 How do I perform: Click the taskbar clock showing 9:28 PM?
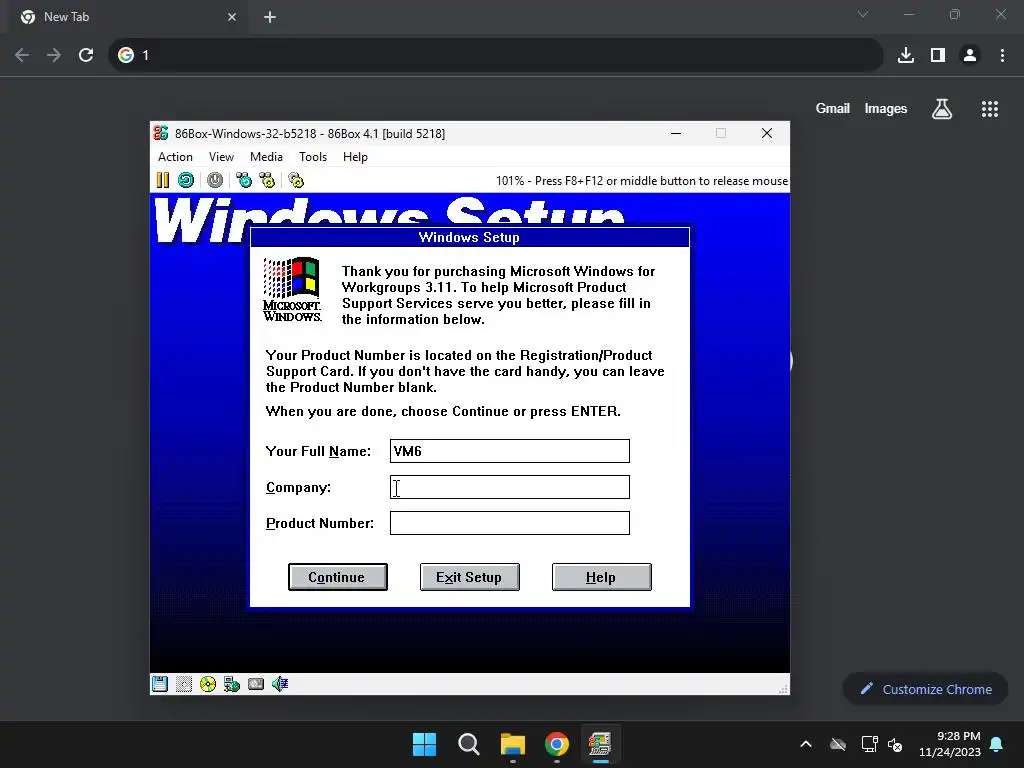[x=950, y=744]
